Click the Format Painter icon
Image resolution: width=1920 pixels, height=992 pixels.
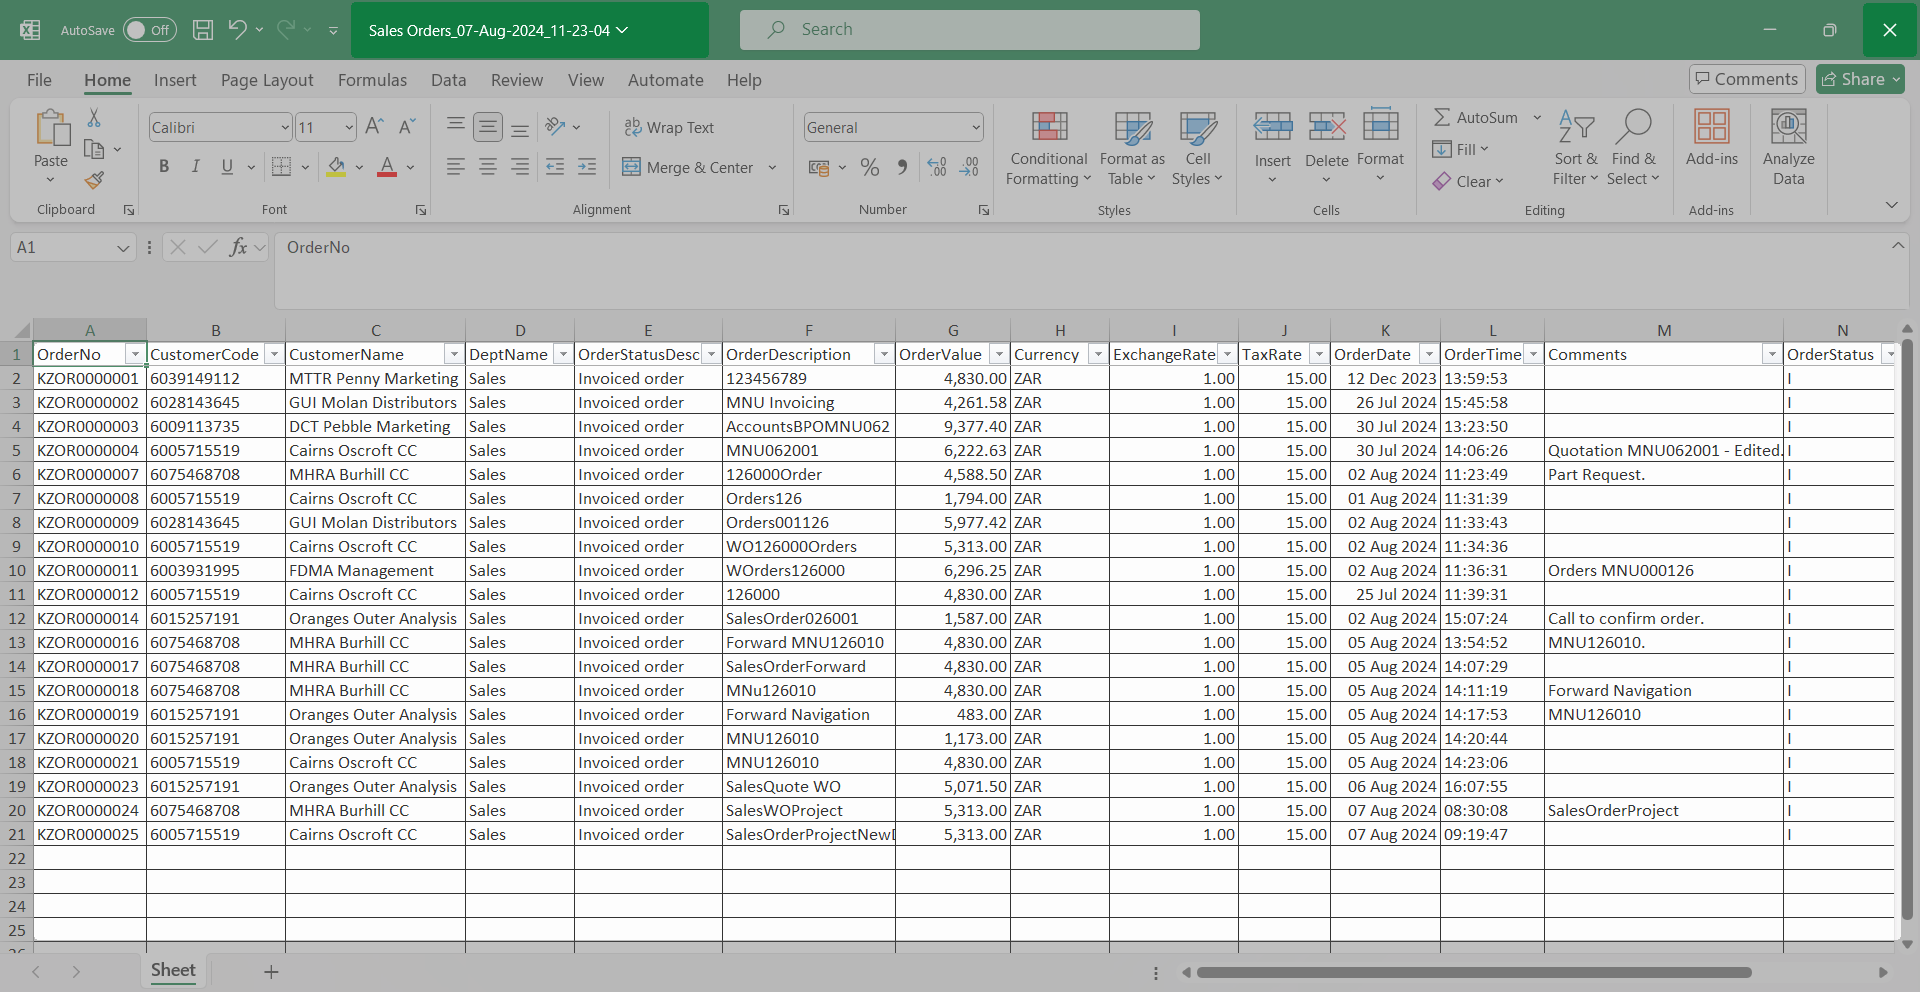point(94,181)
